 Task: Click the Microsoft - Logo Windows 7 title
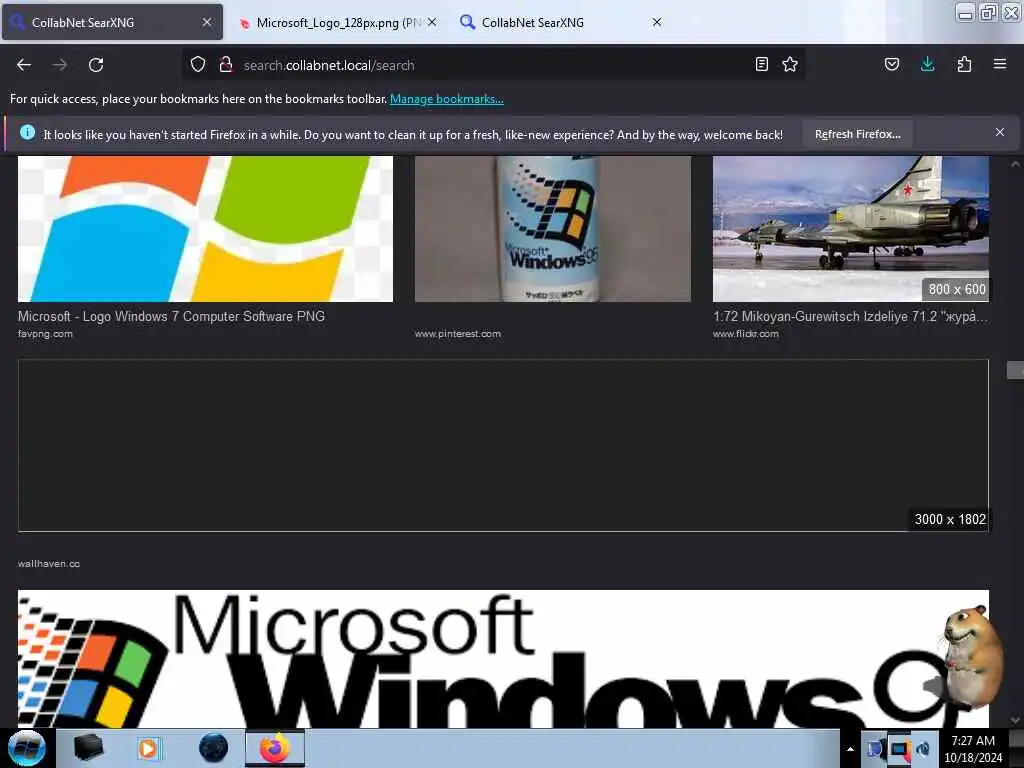click(171, 316)
